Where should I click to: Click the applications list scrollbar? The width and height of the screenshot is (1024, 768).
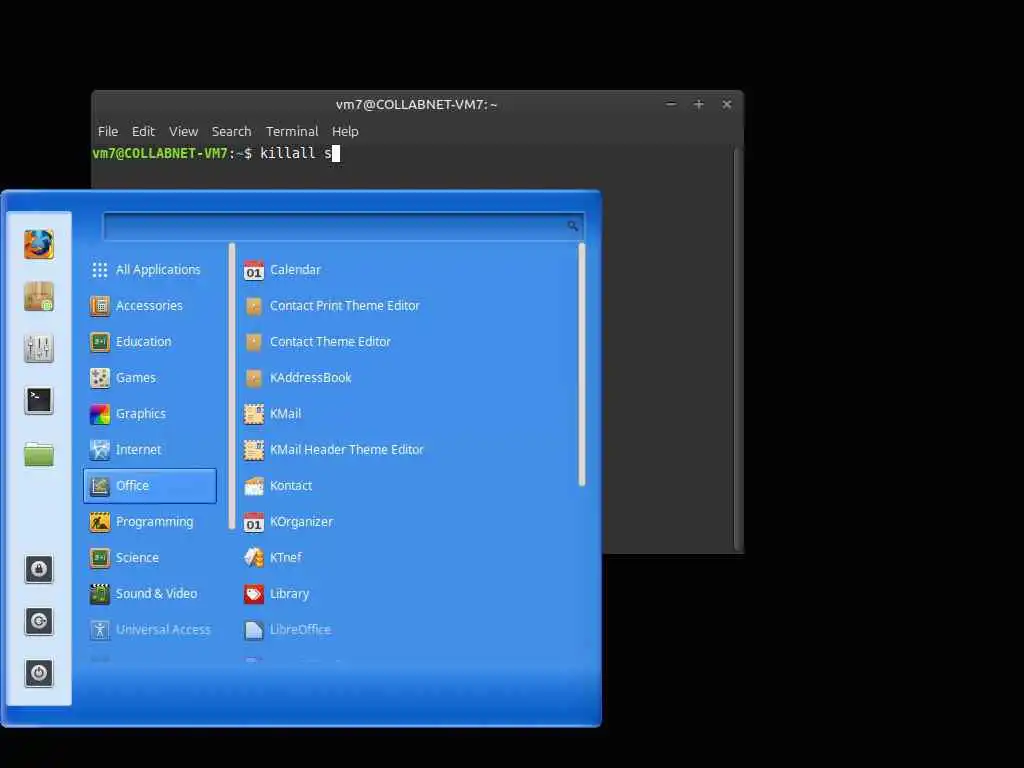(581, 365)
